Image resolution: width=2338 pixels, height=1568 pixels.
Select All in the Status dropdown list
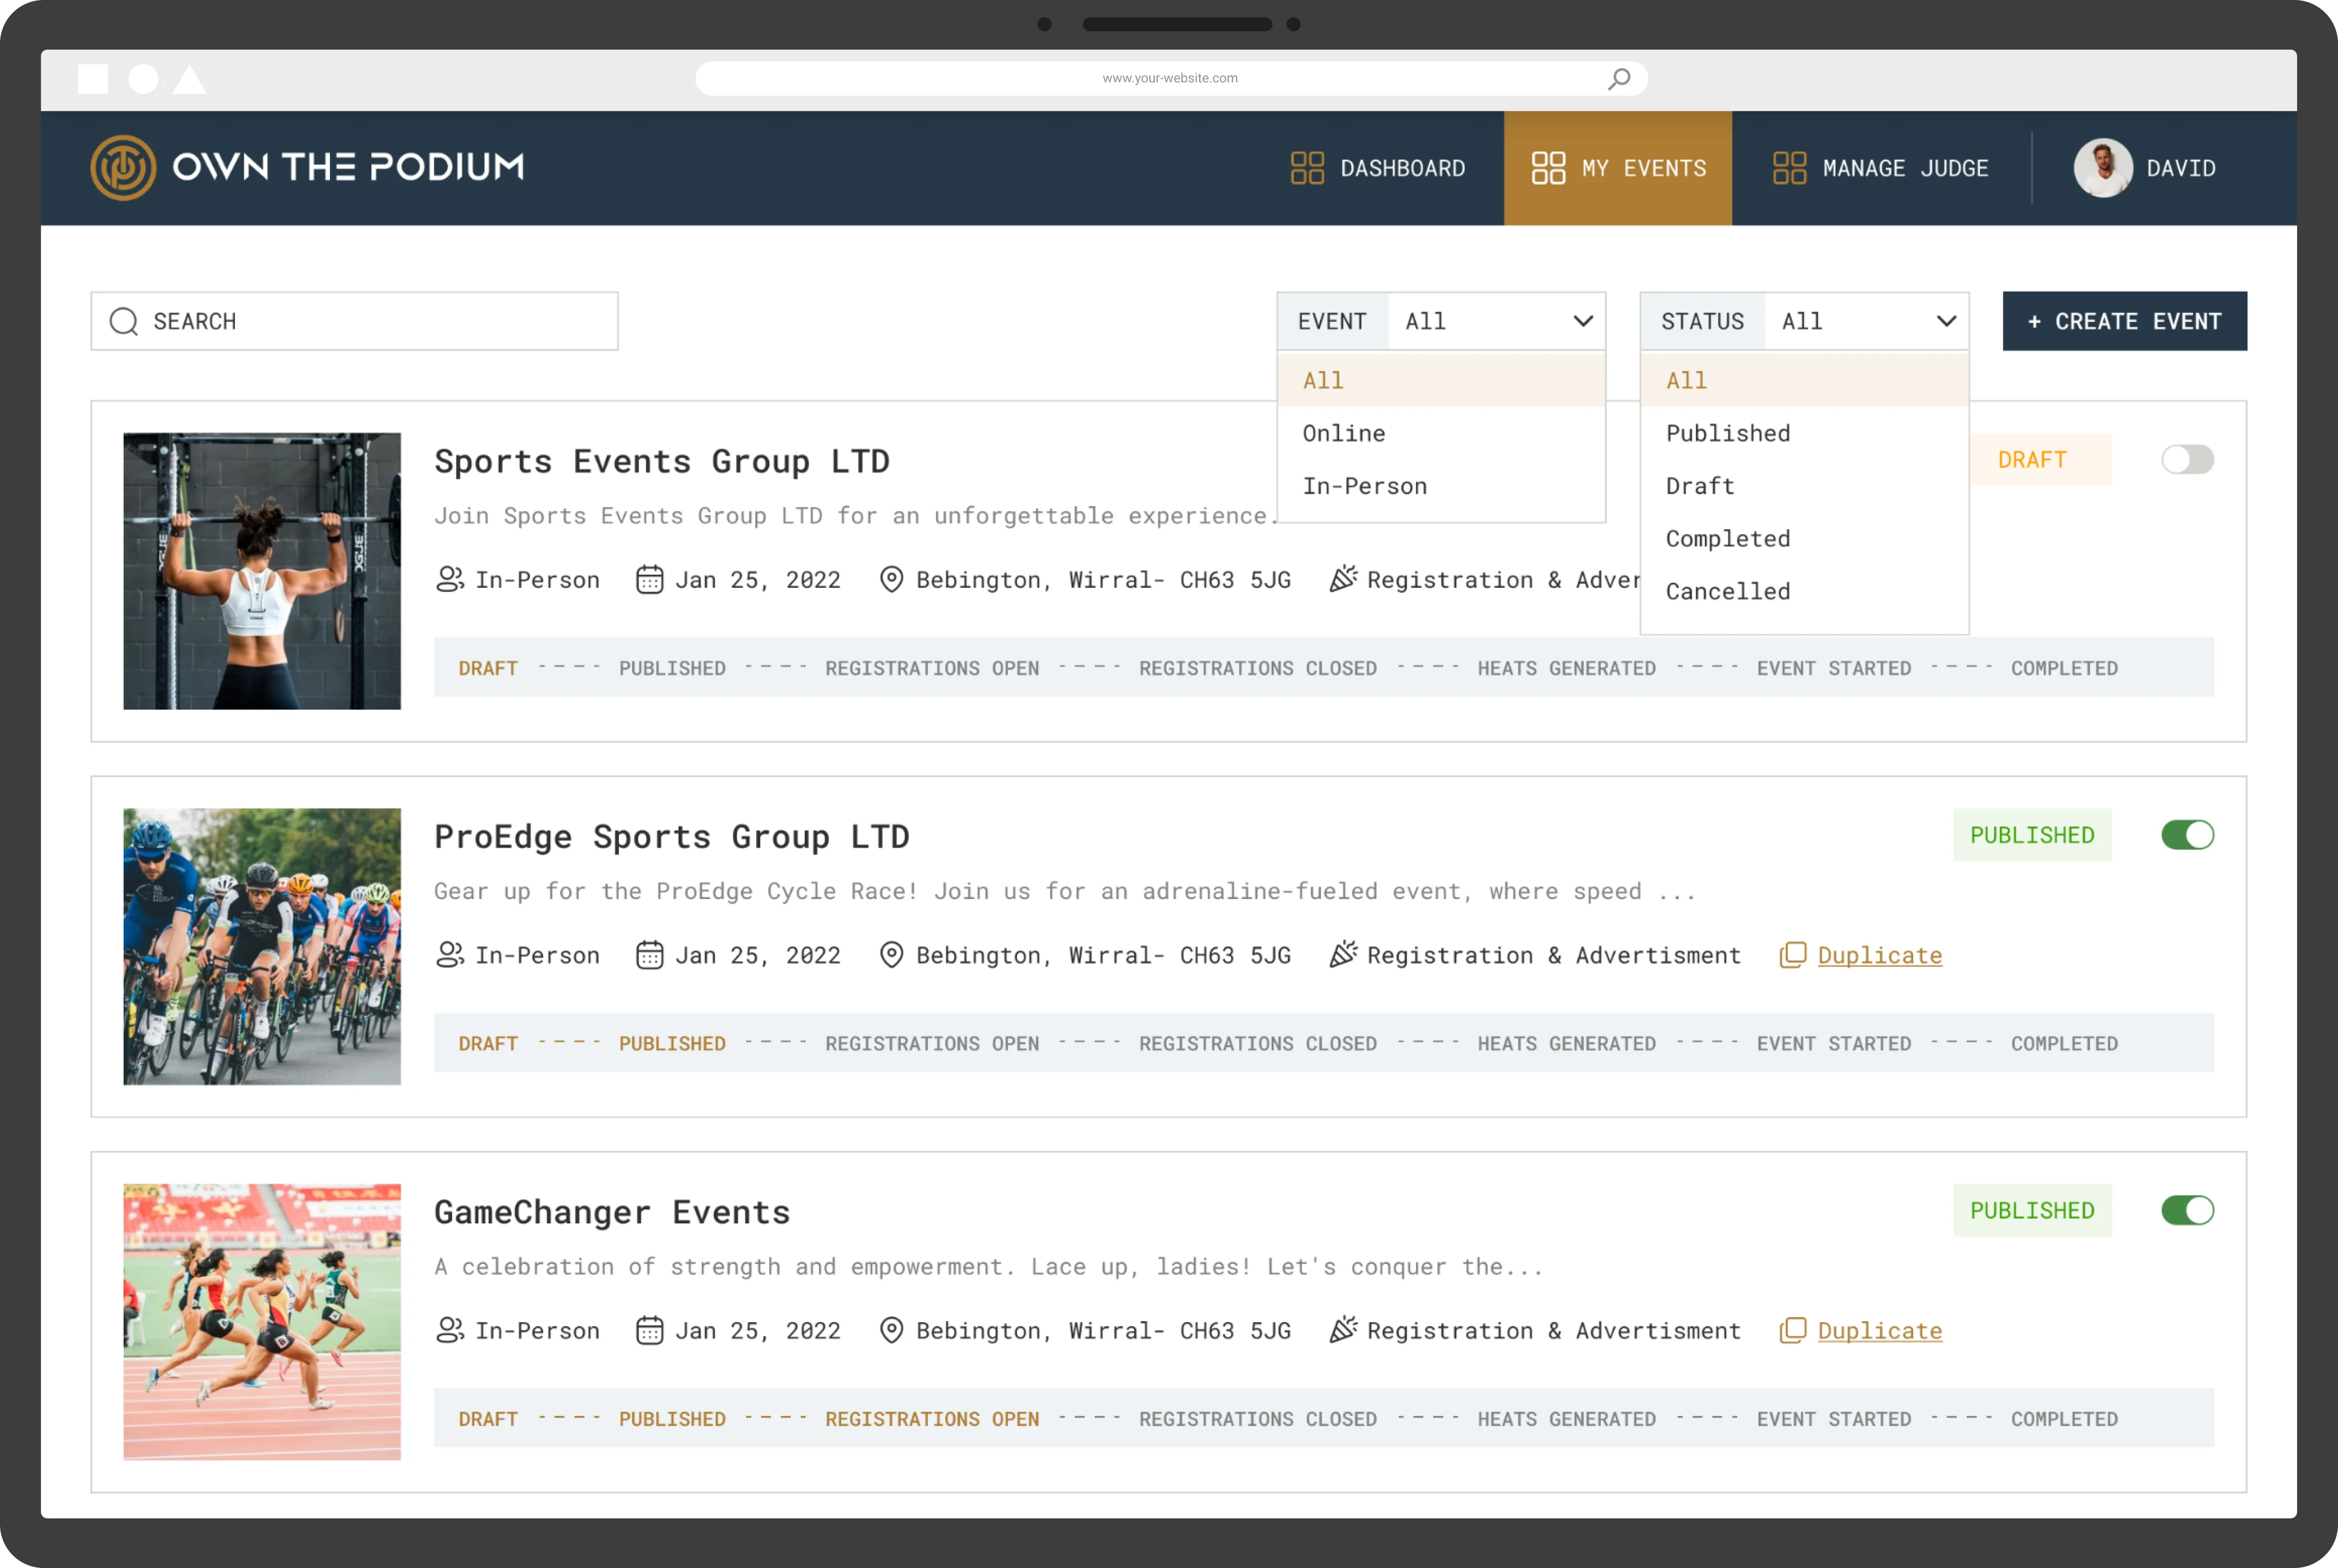(1804, 380)
